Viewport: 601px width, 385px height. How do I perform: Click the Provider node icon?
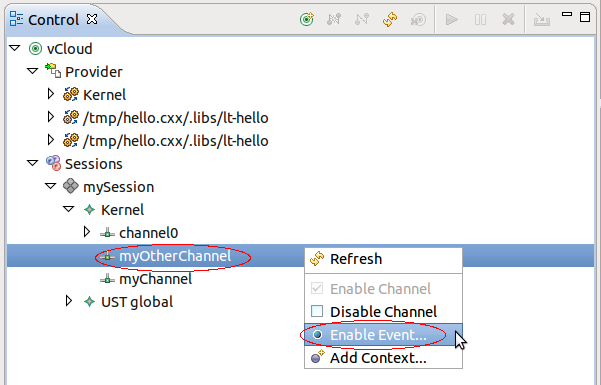[53, 71]
